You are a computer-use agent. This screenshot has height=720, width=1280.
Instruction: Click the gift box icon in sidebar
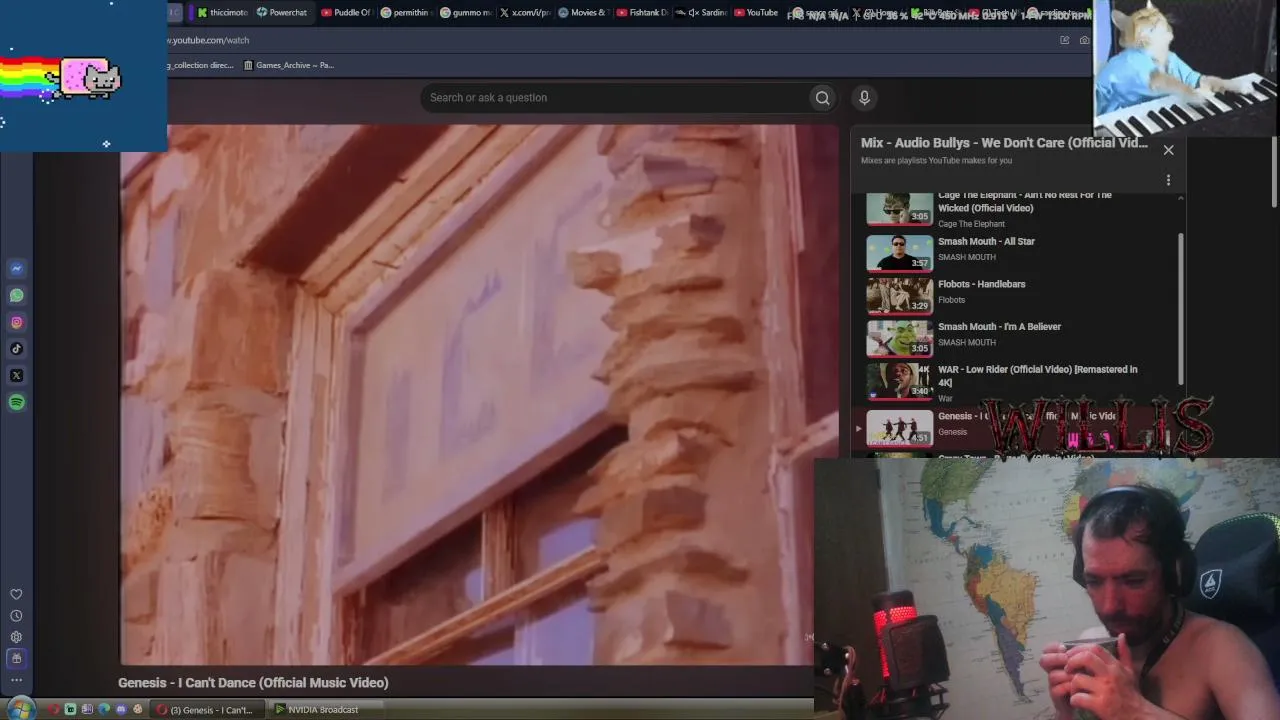pyautogui.click(x=16, y=658)
